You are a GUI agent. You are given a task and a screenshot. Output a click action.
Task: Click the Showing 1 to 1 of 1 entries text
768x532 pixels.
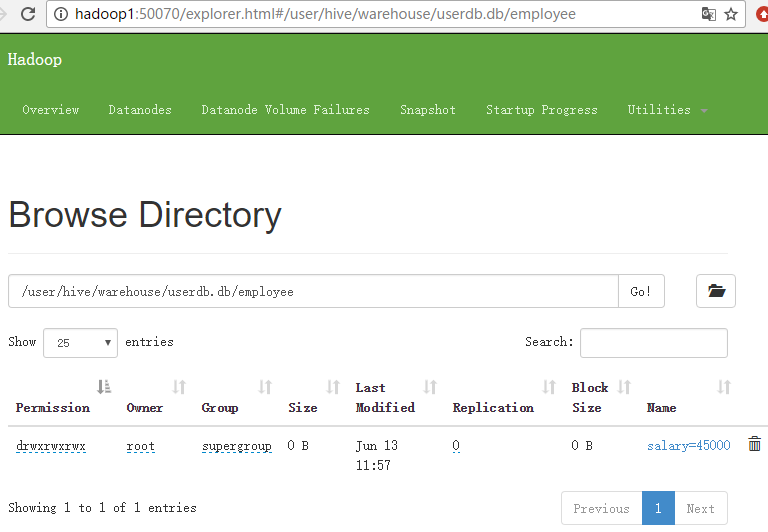point(102,508)
